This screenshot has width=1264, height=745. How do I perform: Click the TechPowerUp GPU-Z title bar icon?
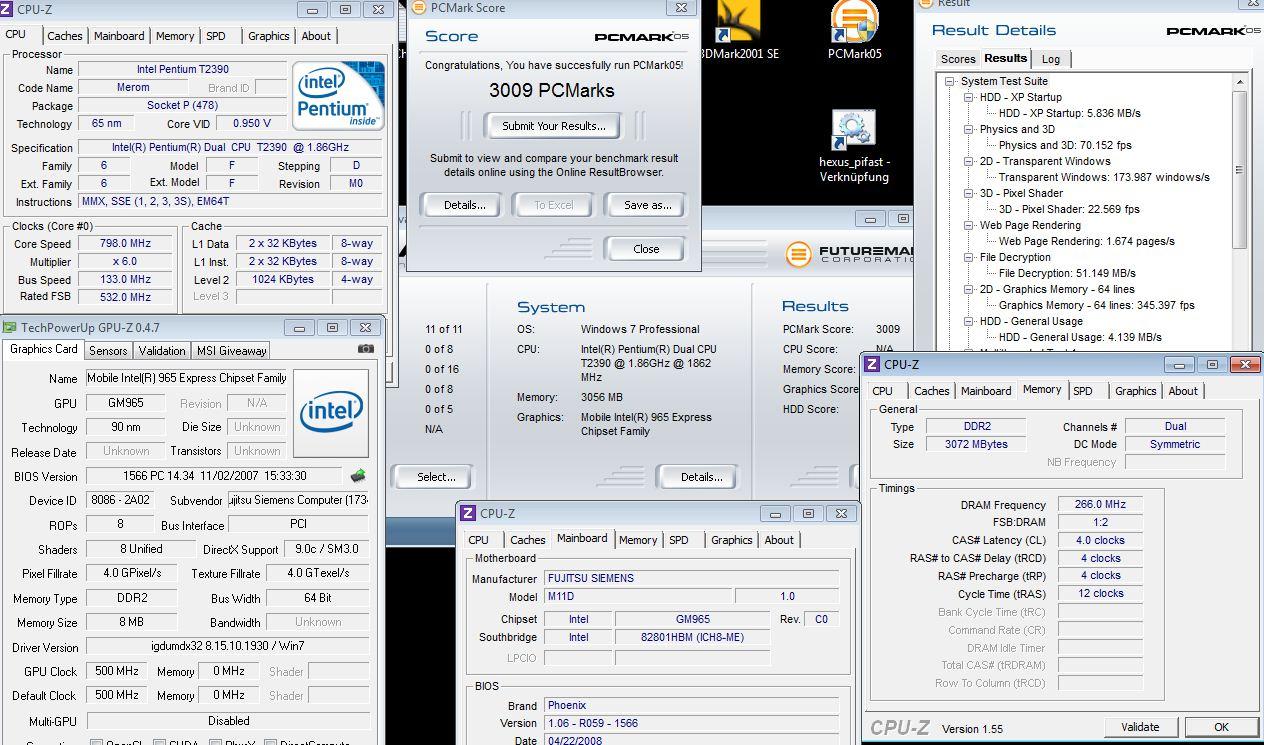click(x=9, y=327)
